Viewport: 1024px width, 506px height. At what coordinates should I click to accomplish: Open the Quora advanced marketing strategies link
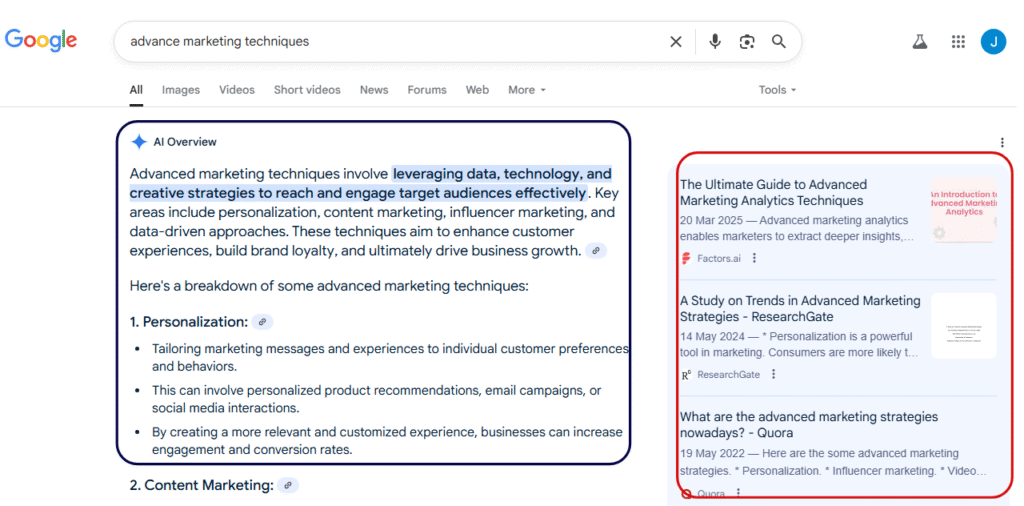tap(808, 424)
